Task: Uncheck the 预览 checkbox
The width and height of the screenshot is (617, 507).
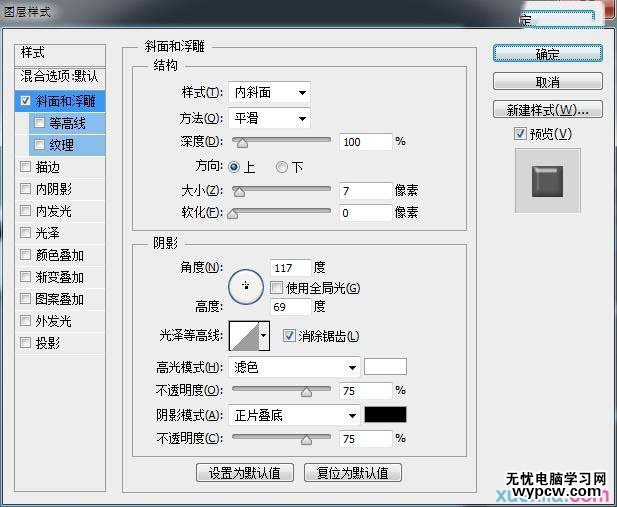Action: coord(520,134)
